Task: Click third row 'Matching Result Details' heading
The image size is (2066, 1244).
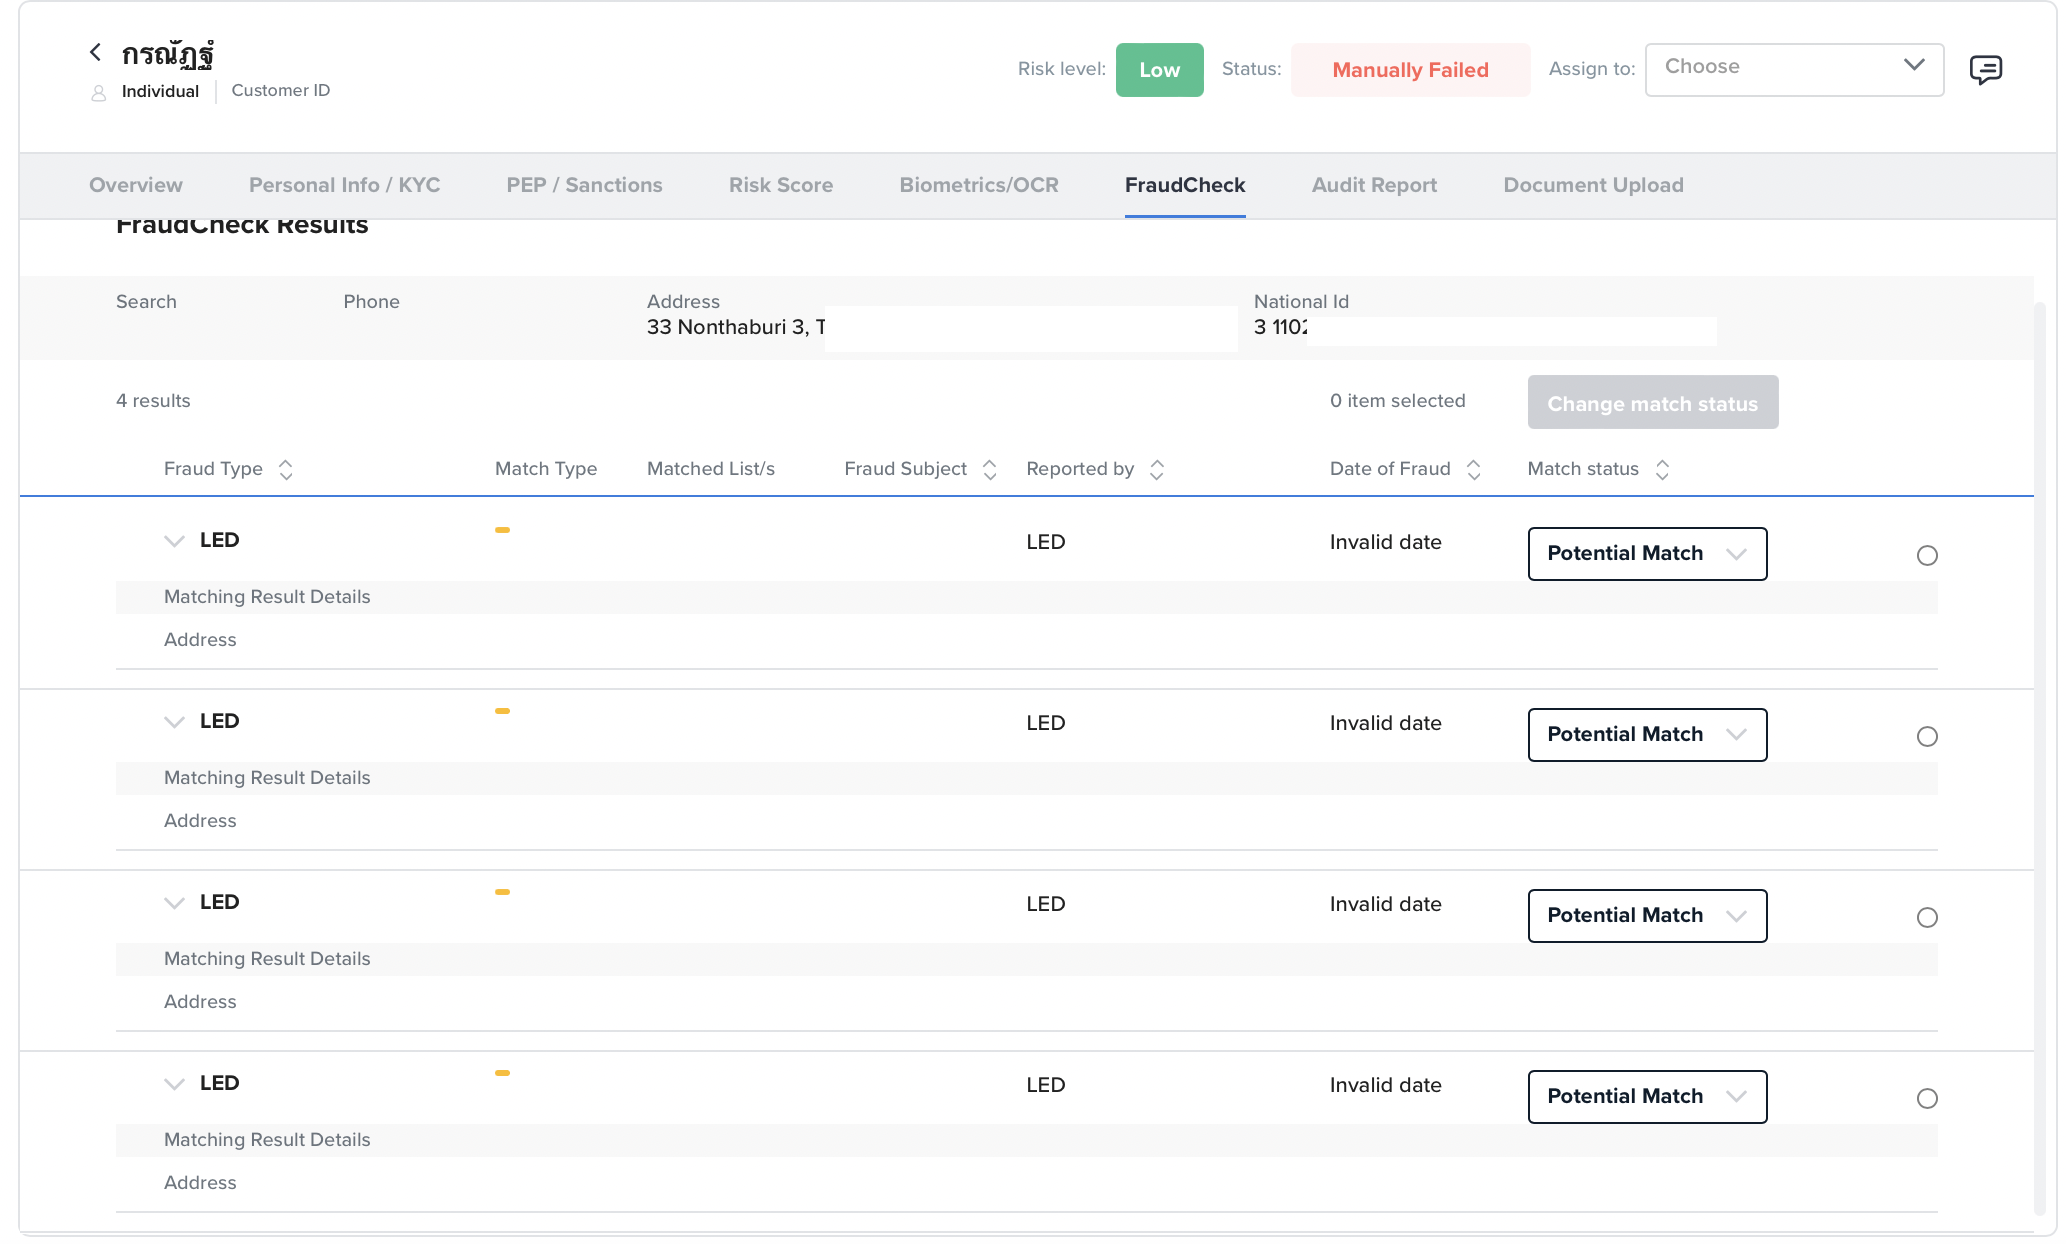Action: tap(267, 959)
